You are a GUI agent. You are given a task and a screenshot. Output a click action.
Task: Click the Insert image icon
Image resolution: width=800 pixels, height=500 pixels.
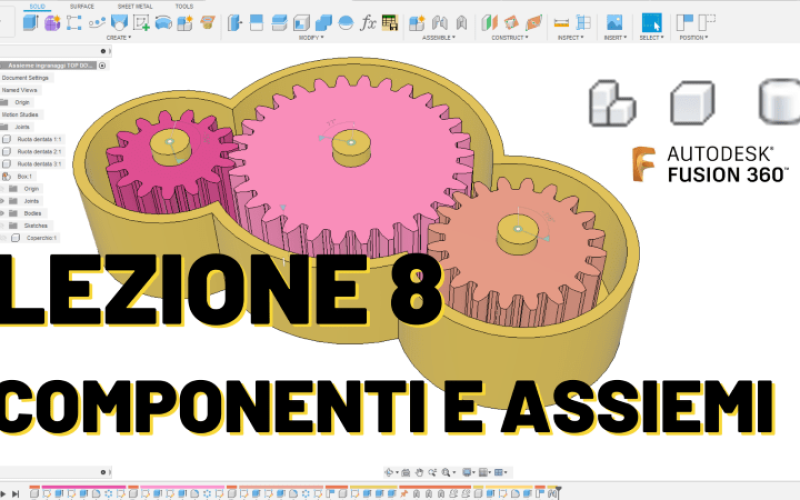tap(614, 23)
